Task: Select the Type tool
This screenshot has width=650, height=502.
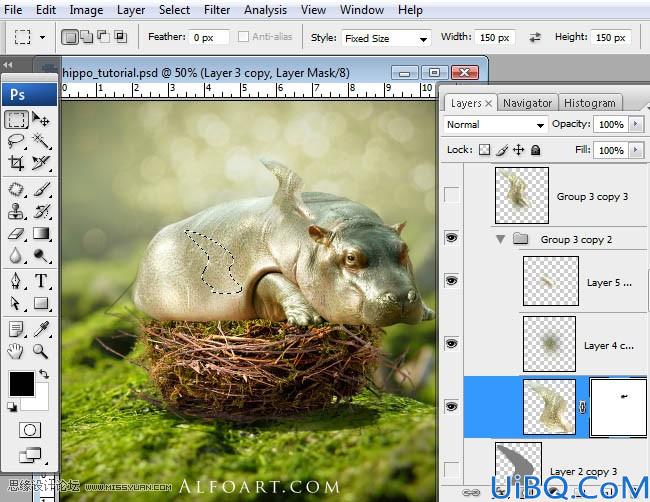Action: [41, 281]
